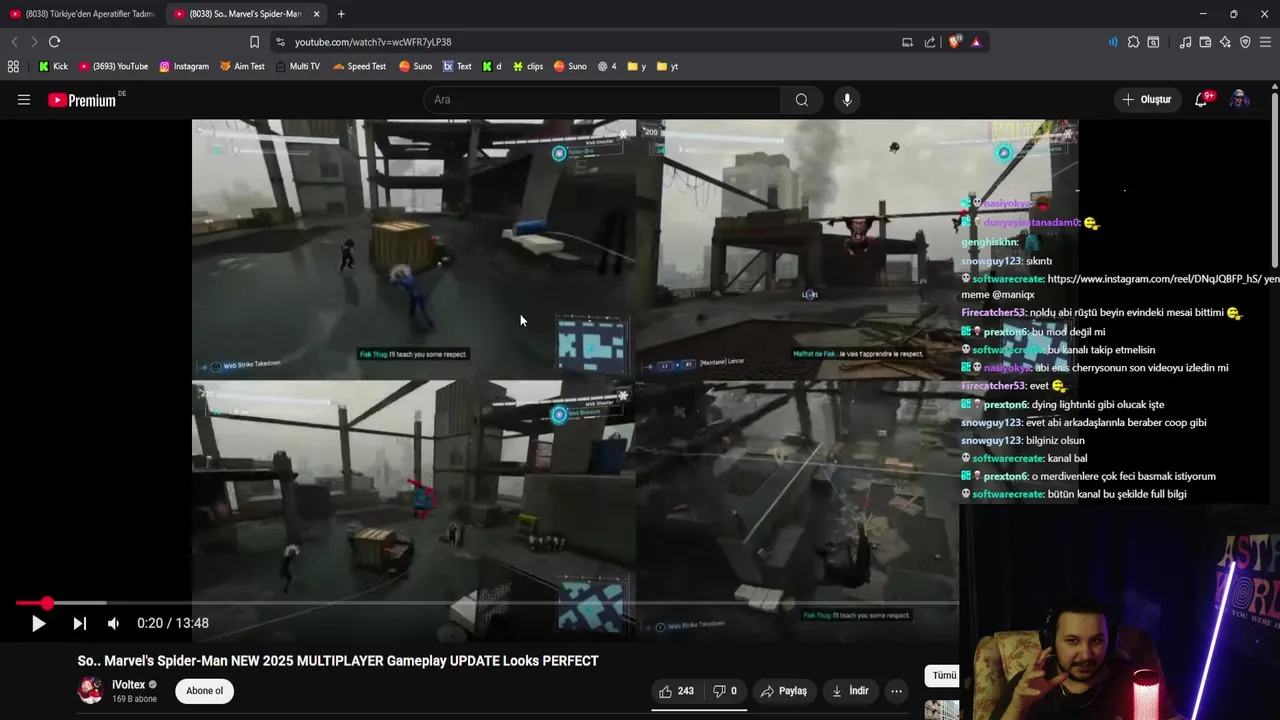Open the Aim Test bookmark

click(x=242, y=66)
